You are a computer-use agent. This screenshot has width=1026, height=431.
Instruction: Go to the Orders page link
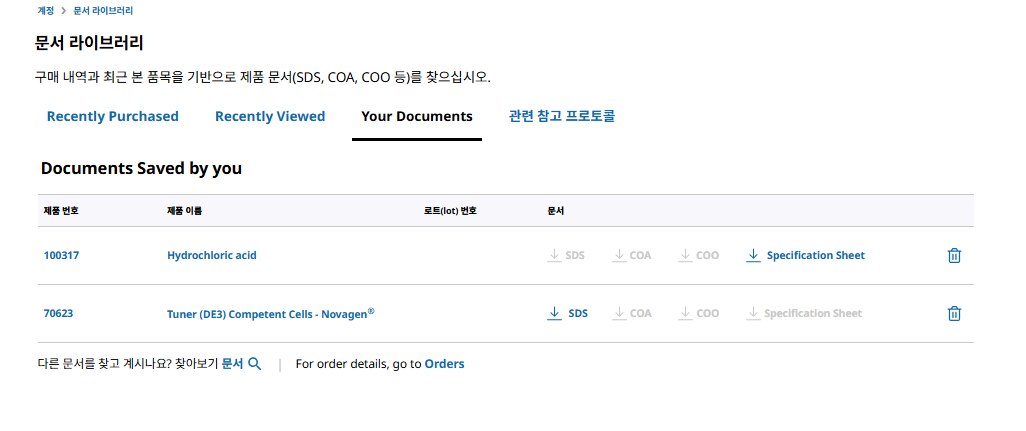click(x=444, y=364)
